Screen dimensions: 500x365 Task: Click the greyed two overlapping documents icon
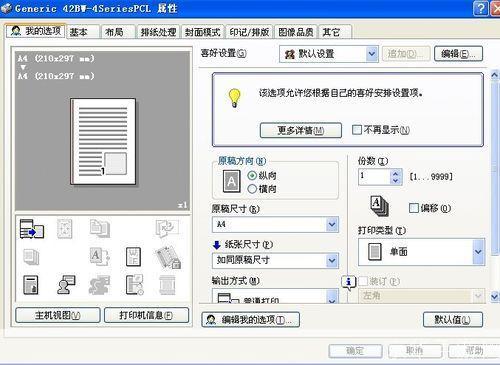tap(100, 228)
